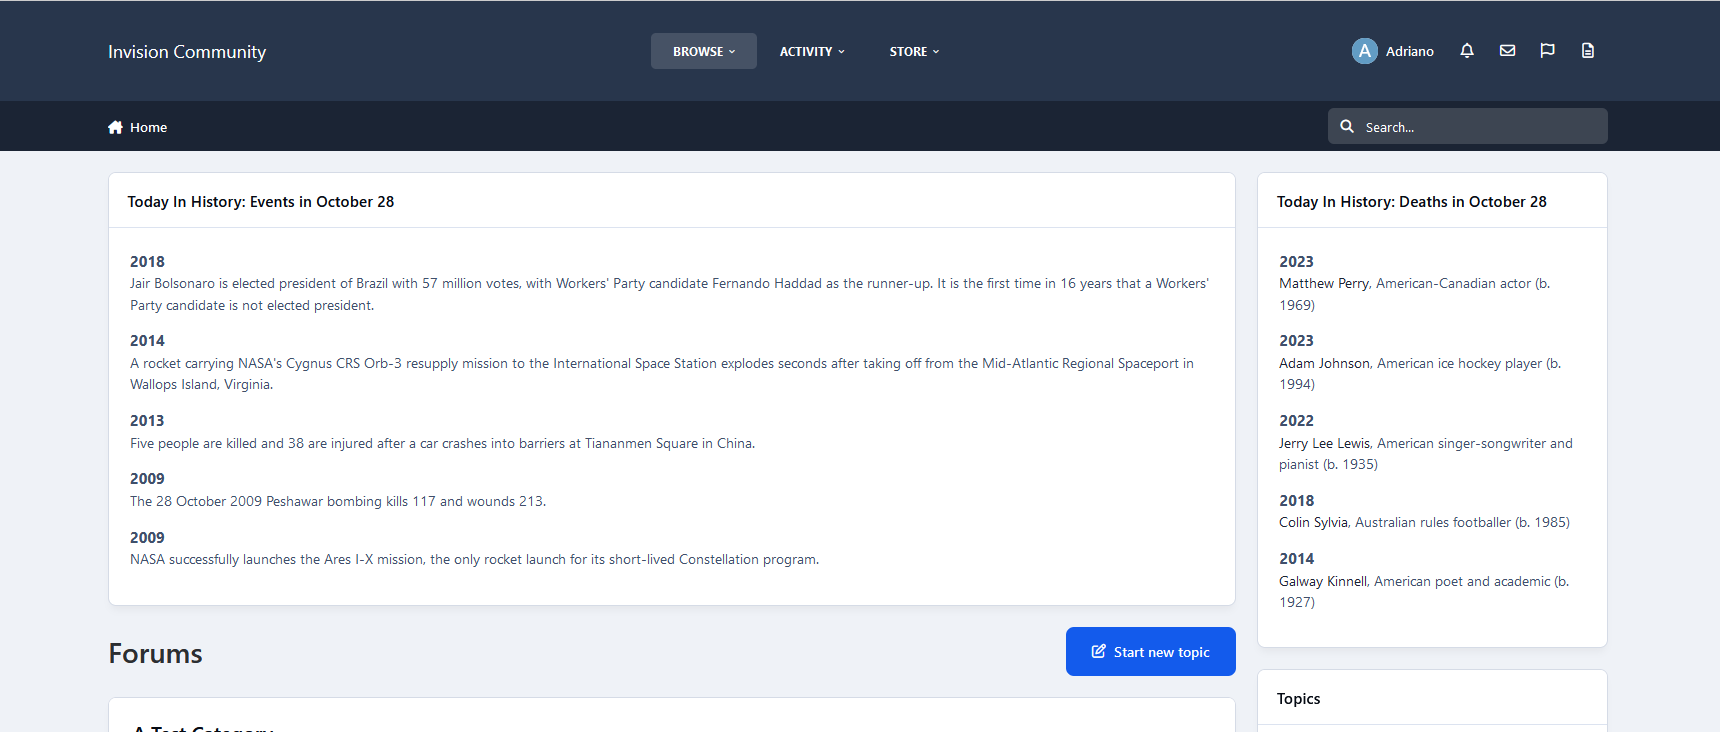Click the Home house icon
Image resolution: width=1720 pixels, height=732 pixels.
pos(115,127)
